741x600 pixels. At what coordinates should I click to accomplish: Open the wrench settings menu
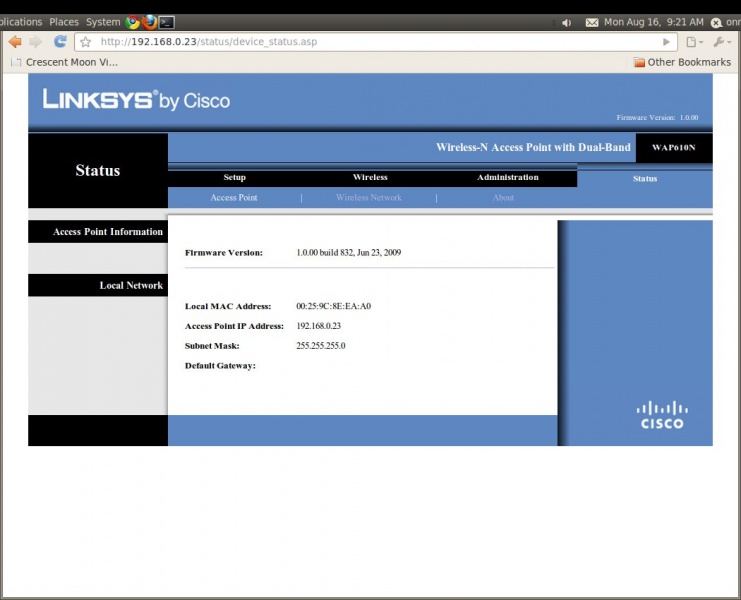722,42
